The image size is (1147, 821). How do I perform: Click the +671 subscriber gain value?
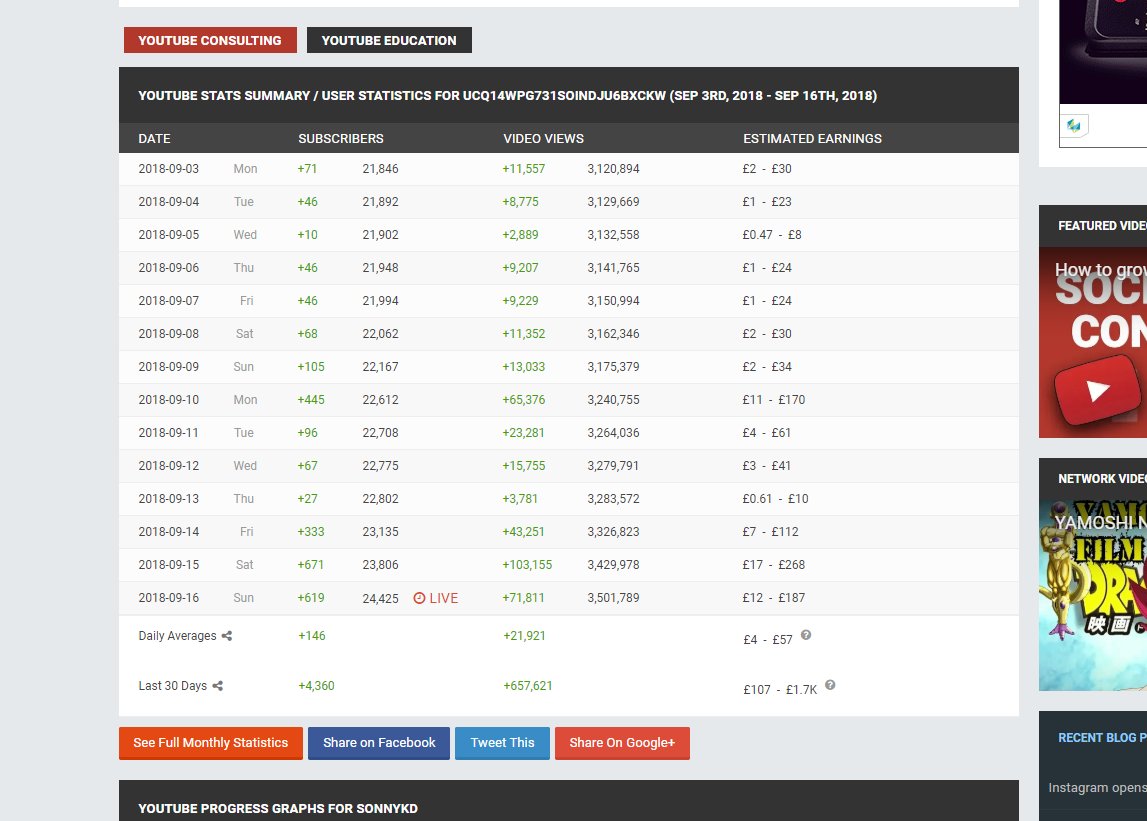click(x=310, y=565)
